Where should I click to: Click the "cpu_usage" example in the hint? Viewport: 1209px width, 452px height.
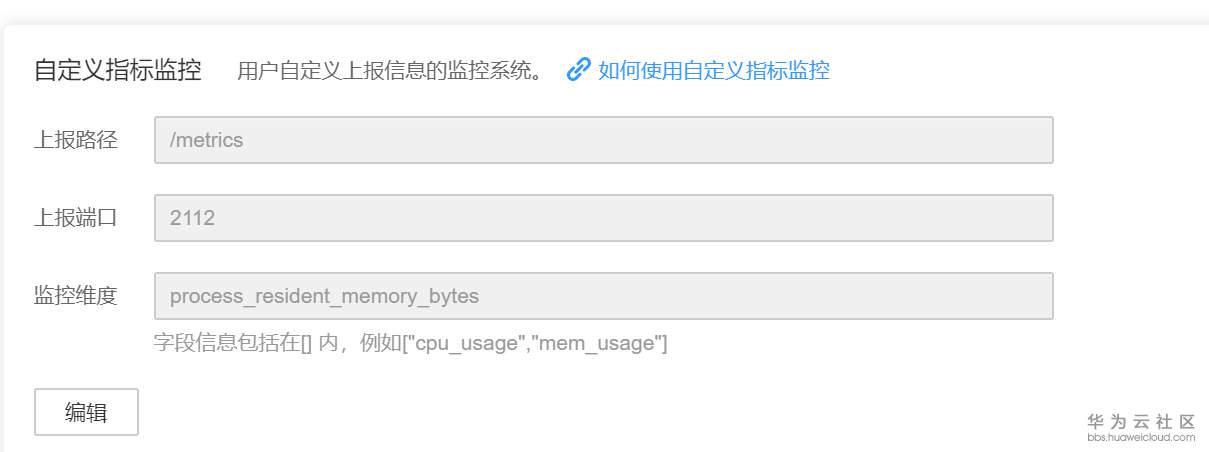coord(466,344)
